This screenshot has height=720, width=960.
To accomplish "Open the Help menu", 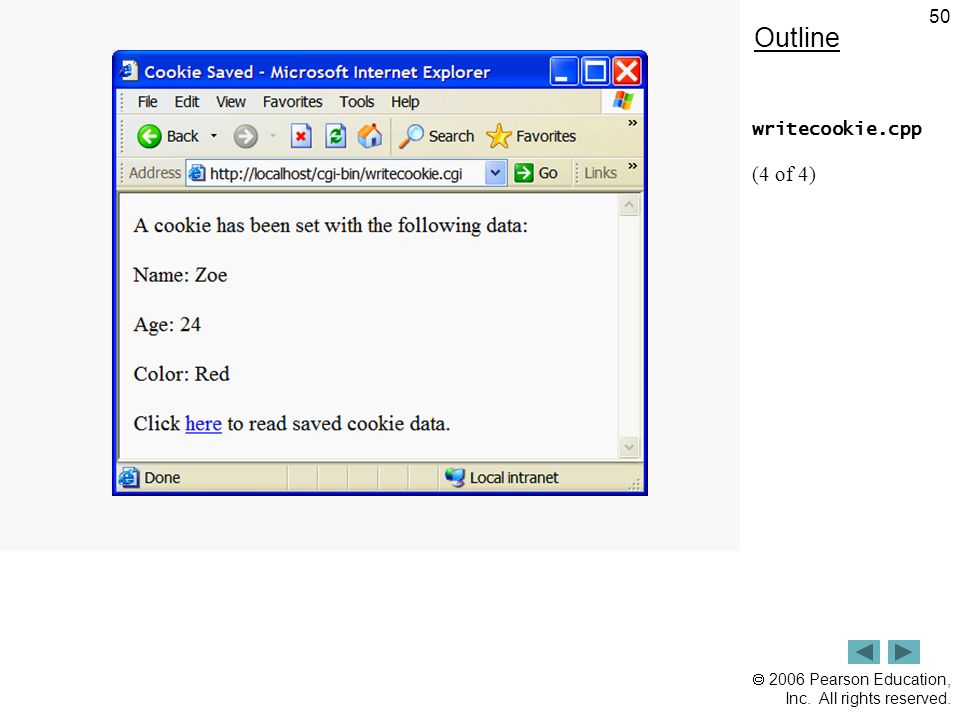I will 405,102.
